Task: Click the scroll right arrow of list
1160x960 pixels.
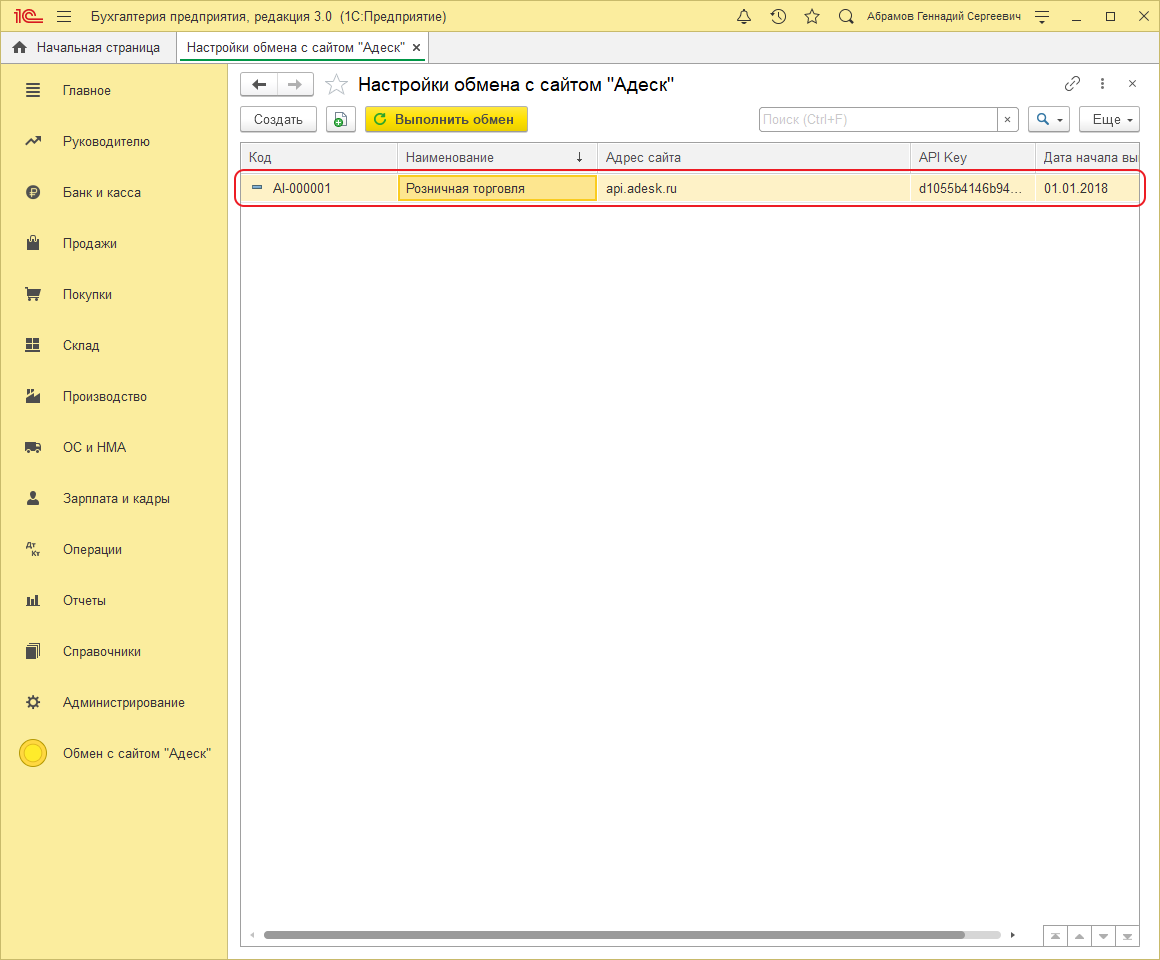Action: coord(1013,935)
